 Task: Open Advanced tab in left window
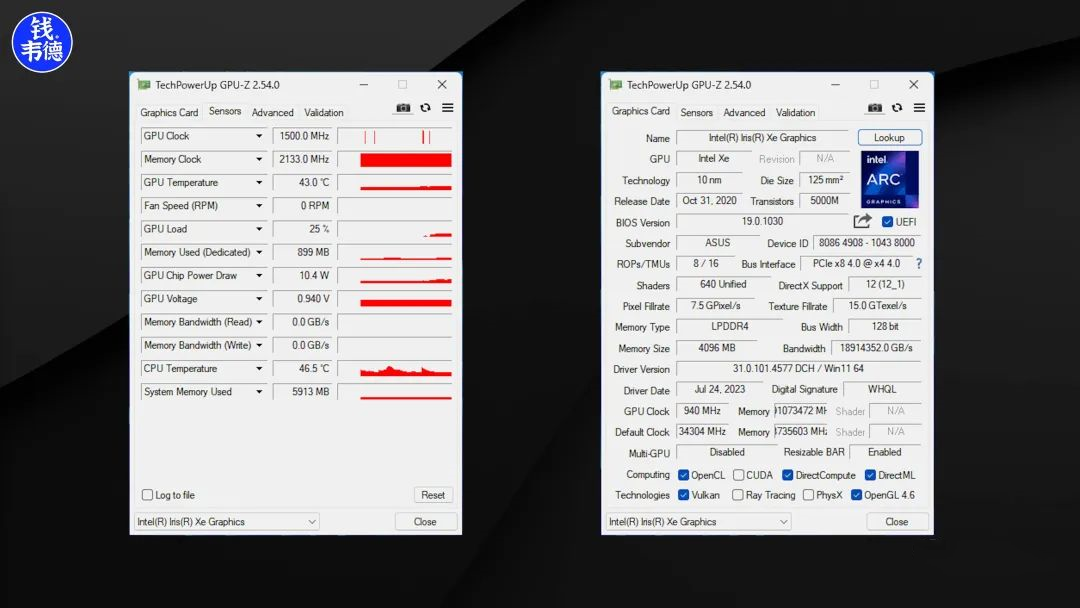[x=273, y=112]
